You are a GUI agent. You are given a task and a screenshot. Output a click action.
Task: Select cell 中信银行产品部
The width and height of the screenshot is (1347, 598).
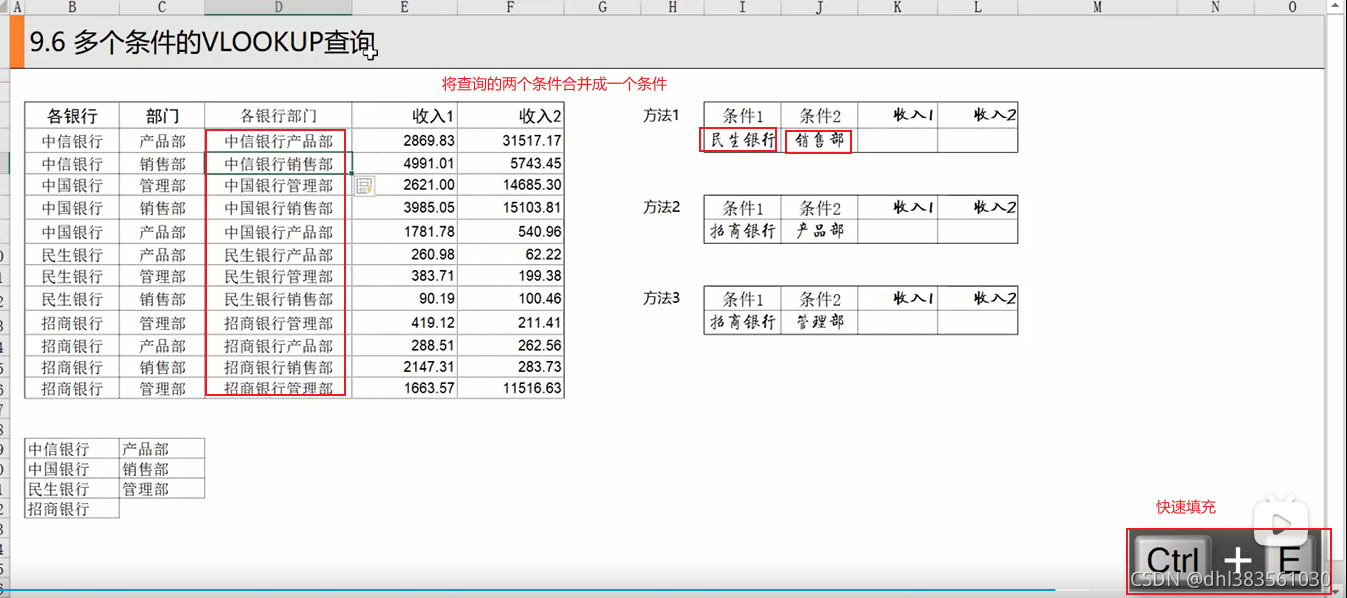[x=278, y=141]
